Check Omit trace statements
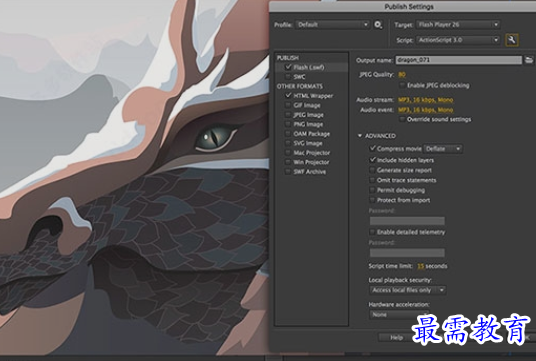536x361 pixels. [x=373, y=180]
